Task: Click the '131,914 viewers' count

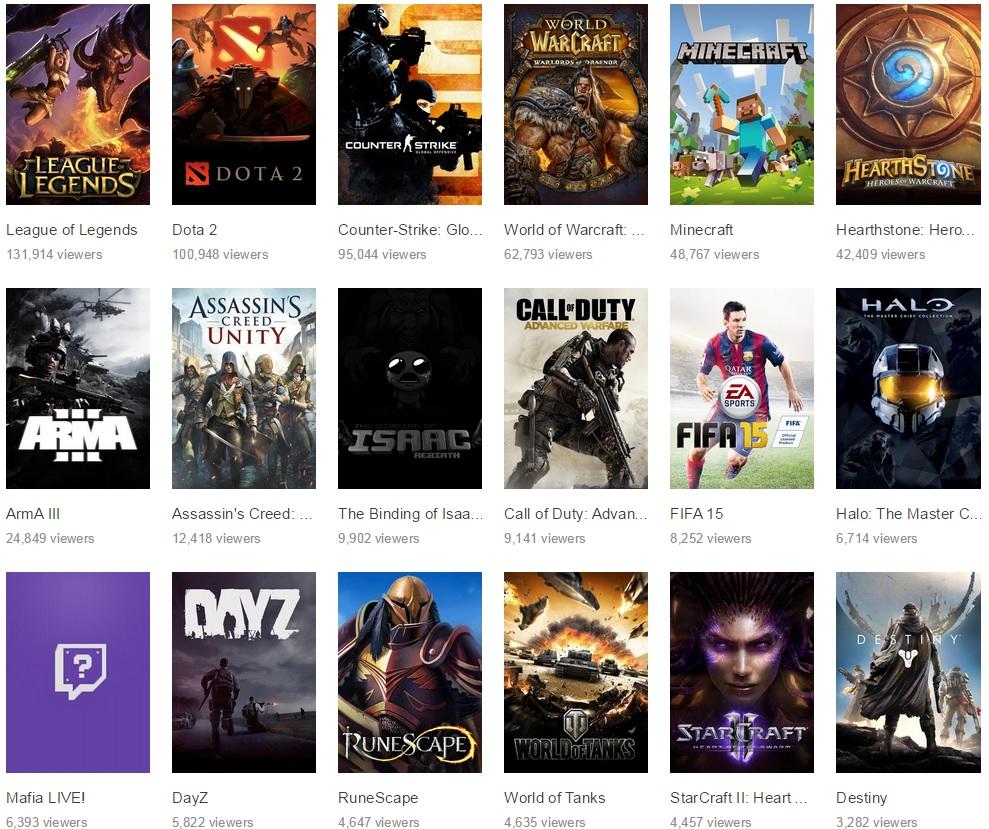Action: pos(54,255)
